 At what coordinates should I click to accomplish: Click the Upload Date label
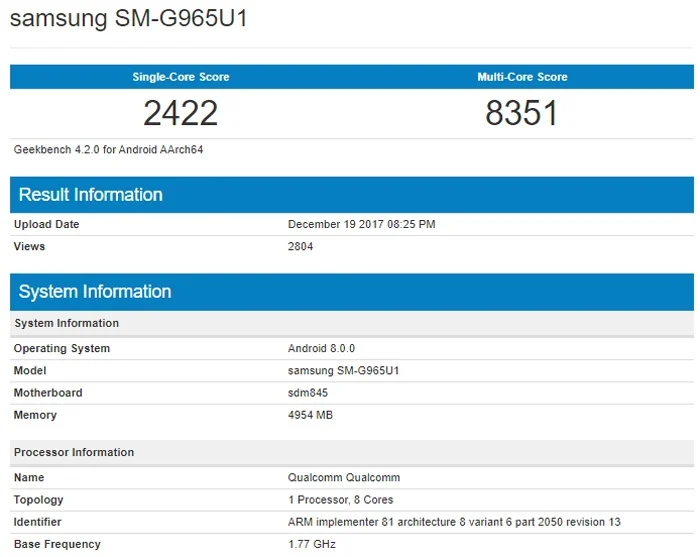(x=46, y=224)
